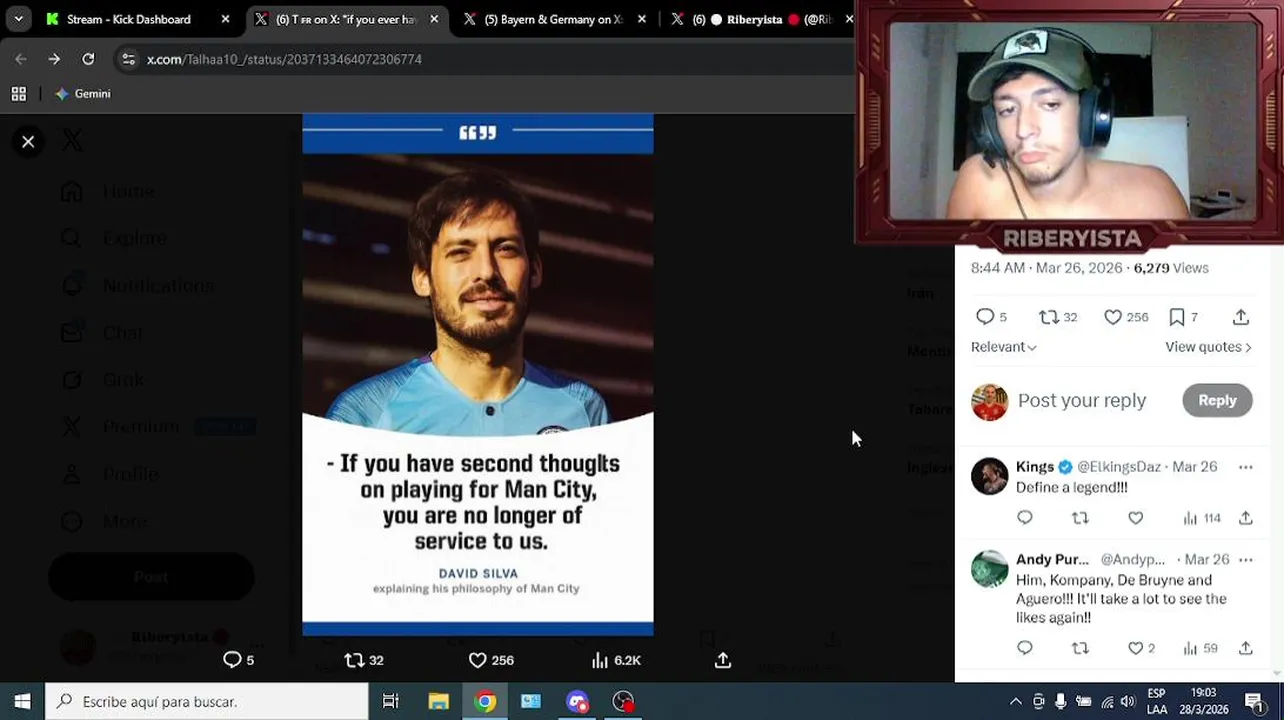This screenshot has width=1284, height=720.
Task: Open the Windows Start menu
Action: pos(22,701)
